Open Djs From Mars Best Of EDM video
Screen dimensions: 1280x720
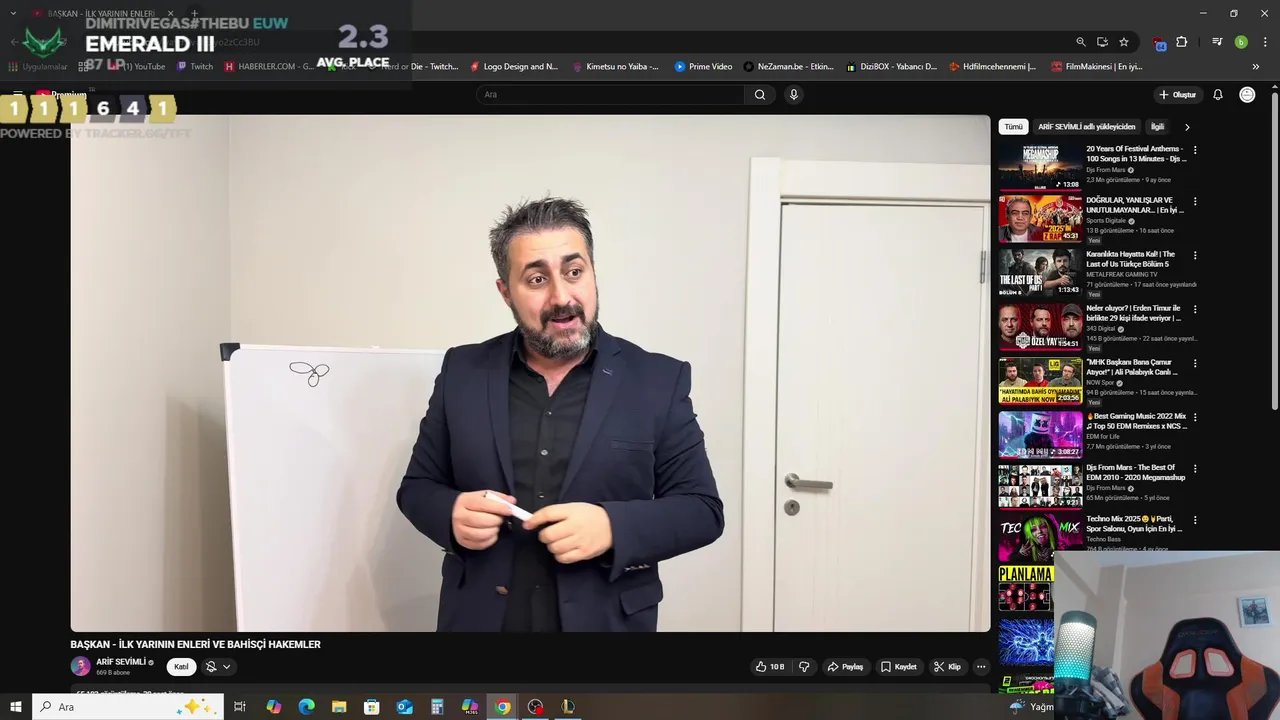(1040, 487)
